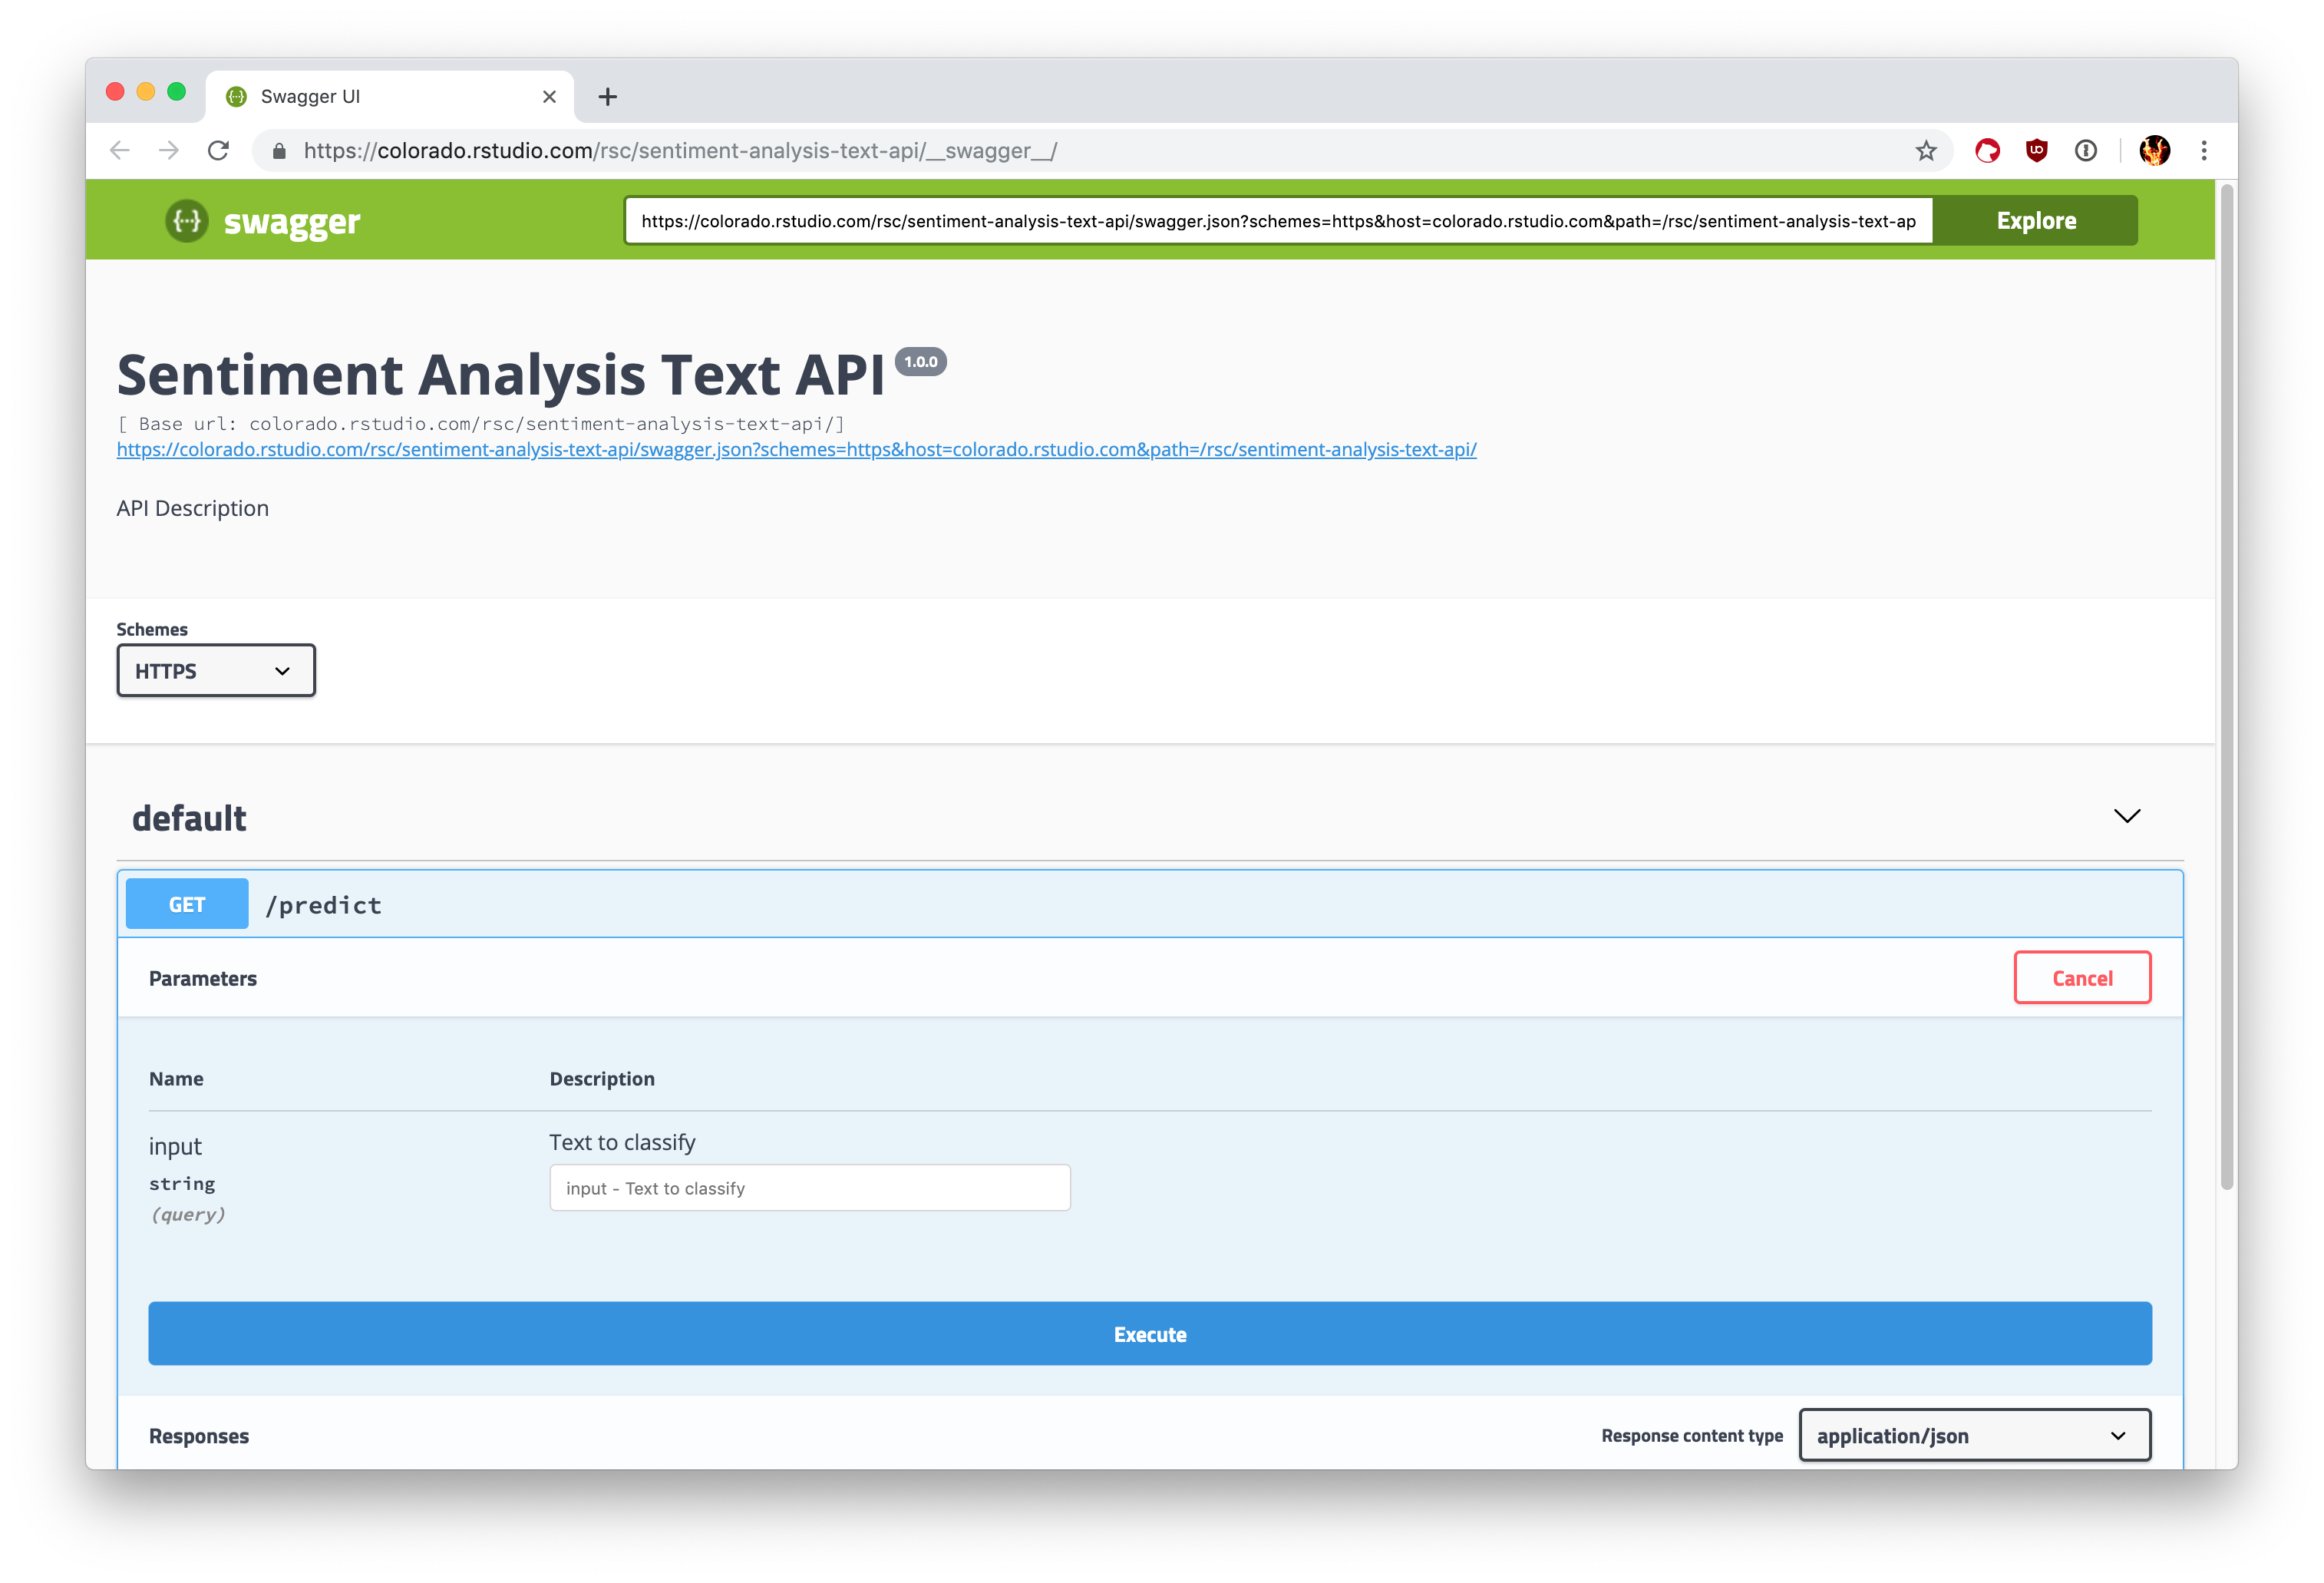Select the Swagger UI browser tab

coord(390,96)
